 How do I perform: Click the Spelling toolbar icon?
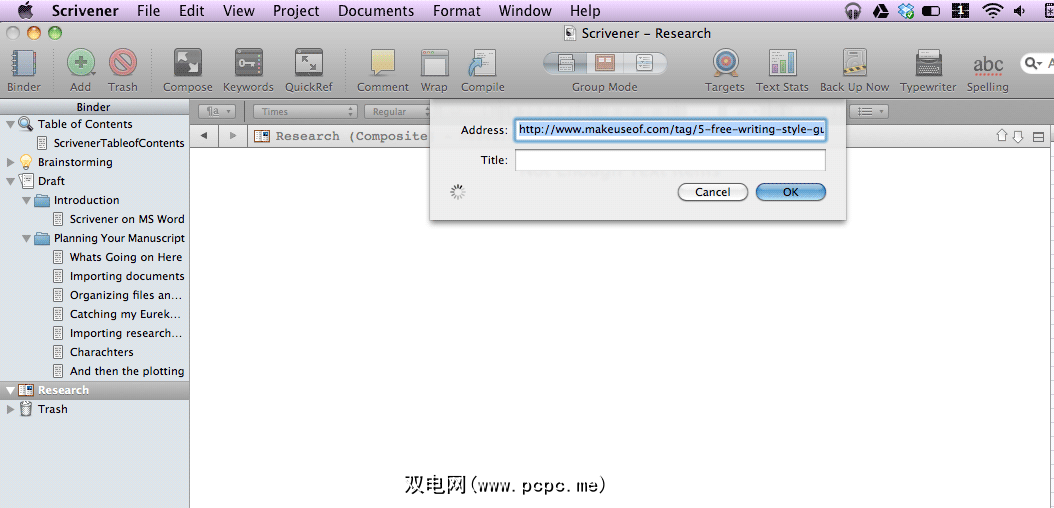point(987,66)
